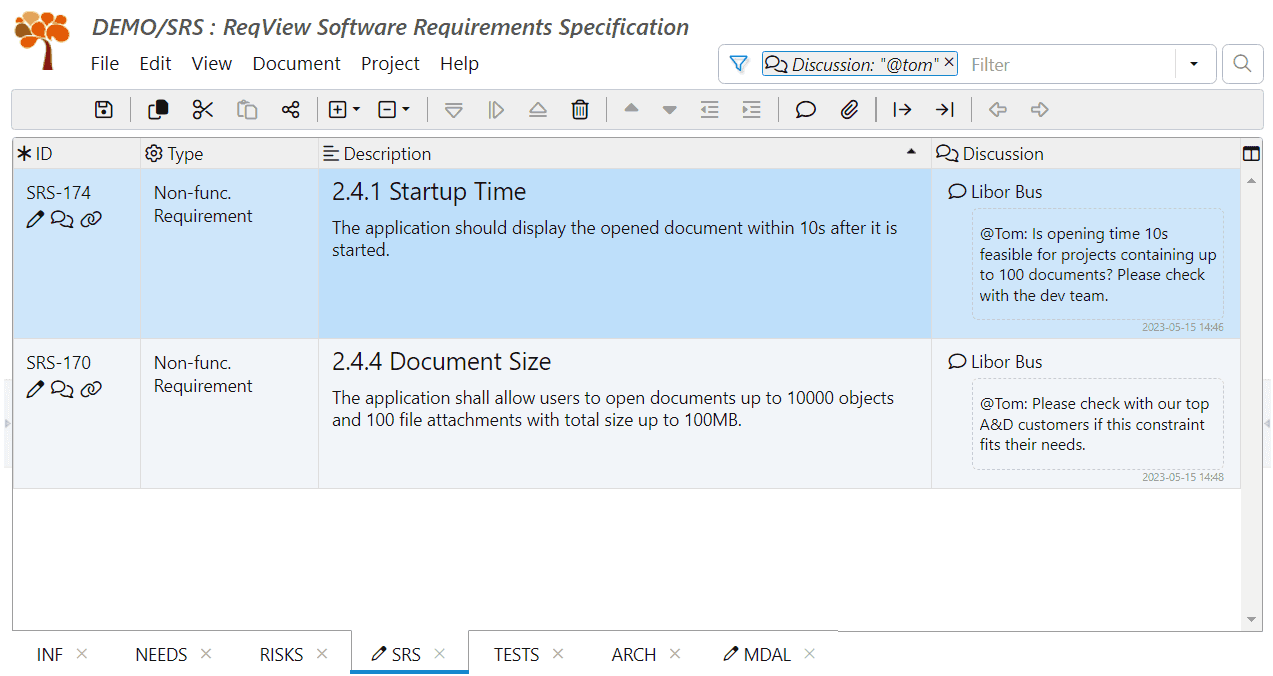Viewport: 1273px width, 676px height.
Task: Open the View menu
Action: pos(212,63)
